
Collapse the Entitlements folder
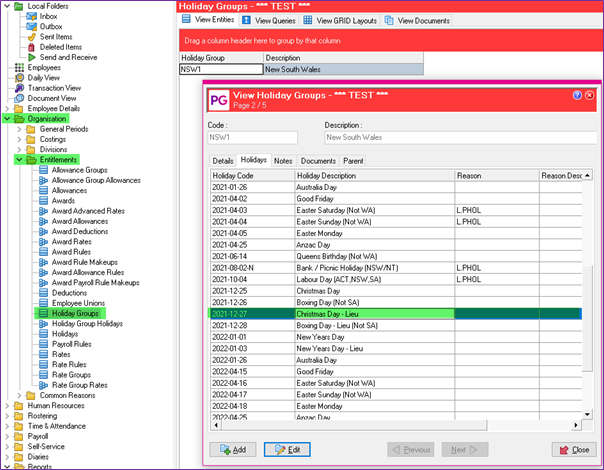pos(20,160)
